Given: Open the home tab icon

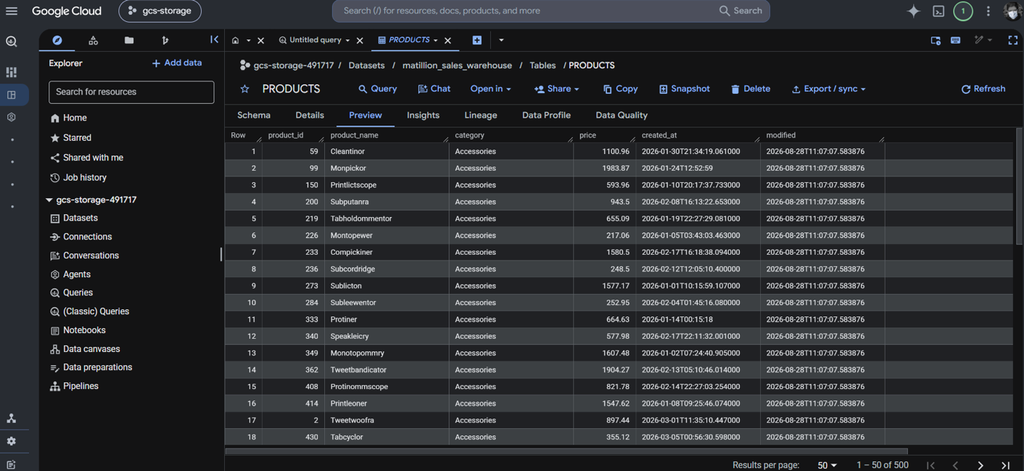Looking at the screenshot, I should click(236, 41).
